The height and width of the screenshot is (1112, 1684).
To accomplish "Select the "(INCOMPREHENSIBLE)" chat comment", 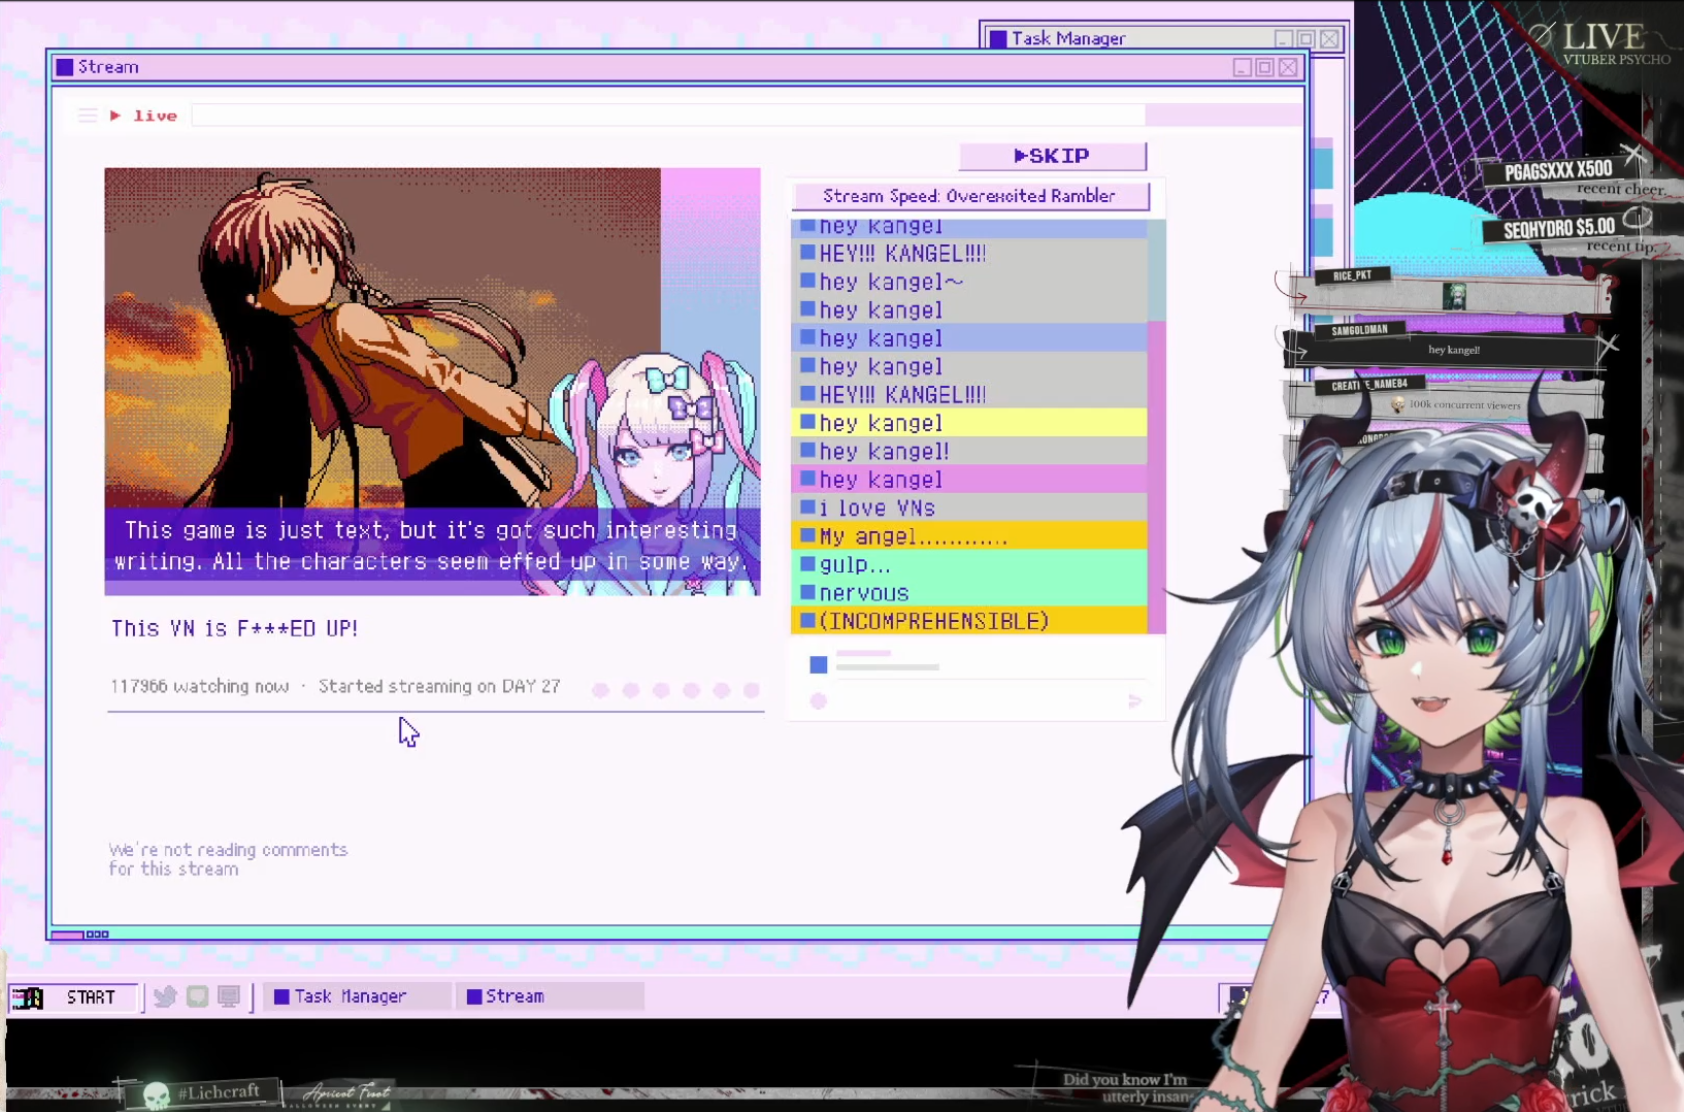I will click(x=969, y=621).
